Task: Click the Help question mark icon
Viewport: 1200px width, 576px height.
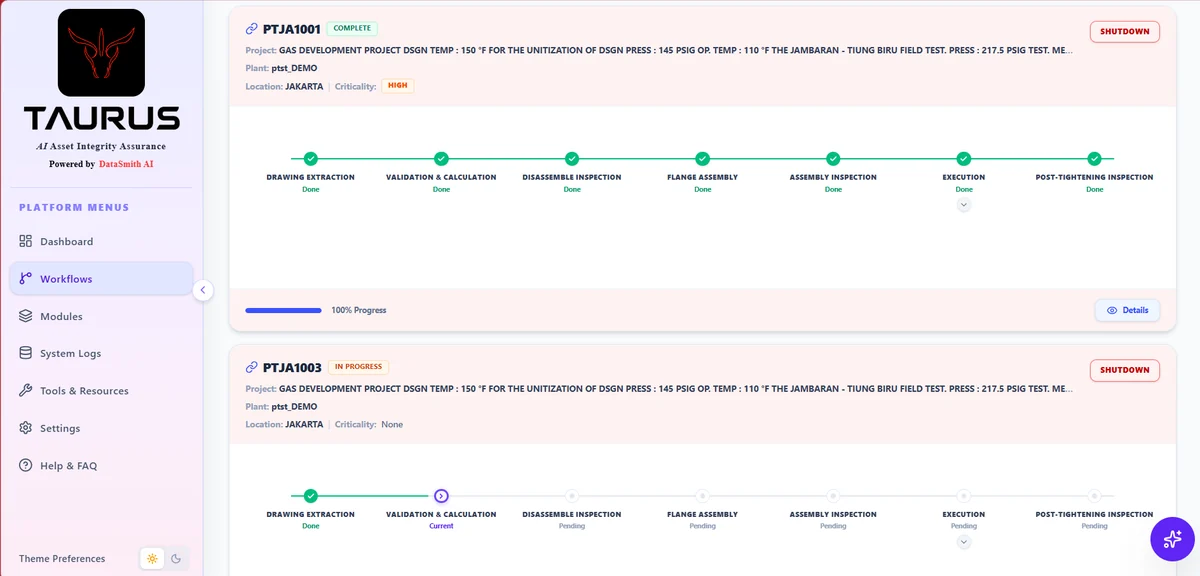Action: coord(26,465)
